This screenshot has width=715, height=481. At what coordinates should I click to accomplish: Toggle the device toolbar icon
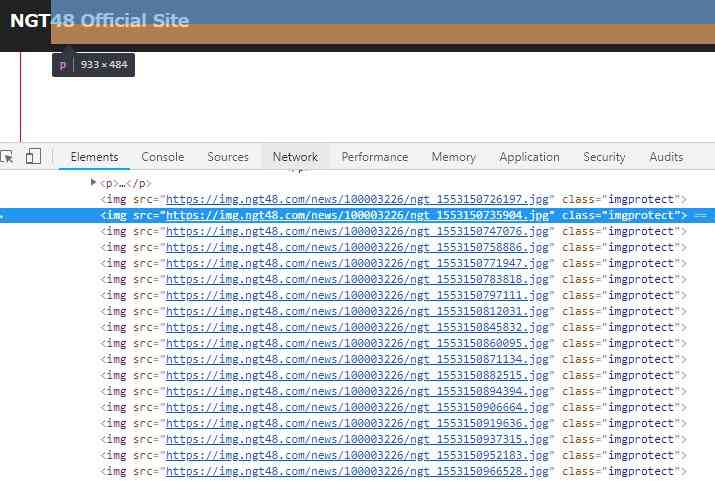coord(33,156)
